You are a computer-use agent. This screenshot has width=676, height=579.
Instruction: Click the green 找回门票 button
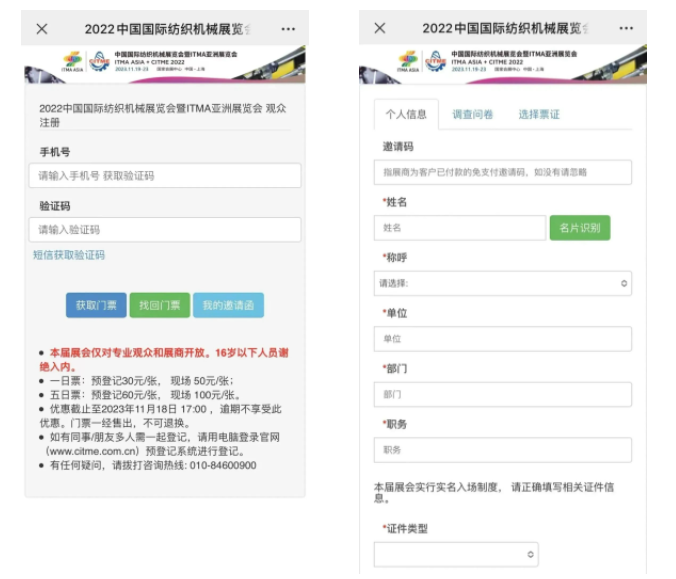tap(160, 305)
